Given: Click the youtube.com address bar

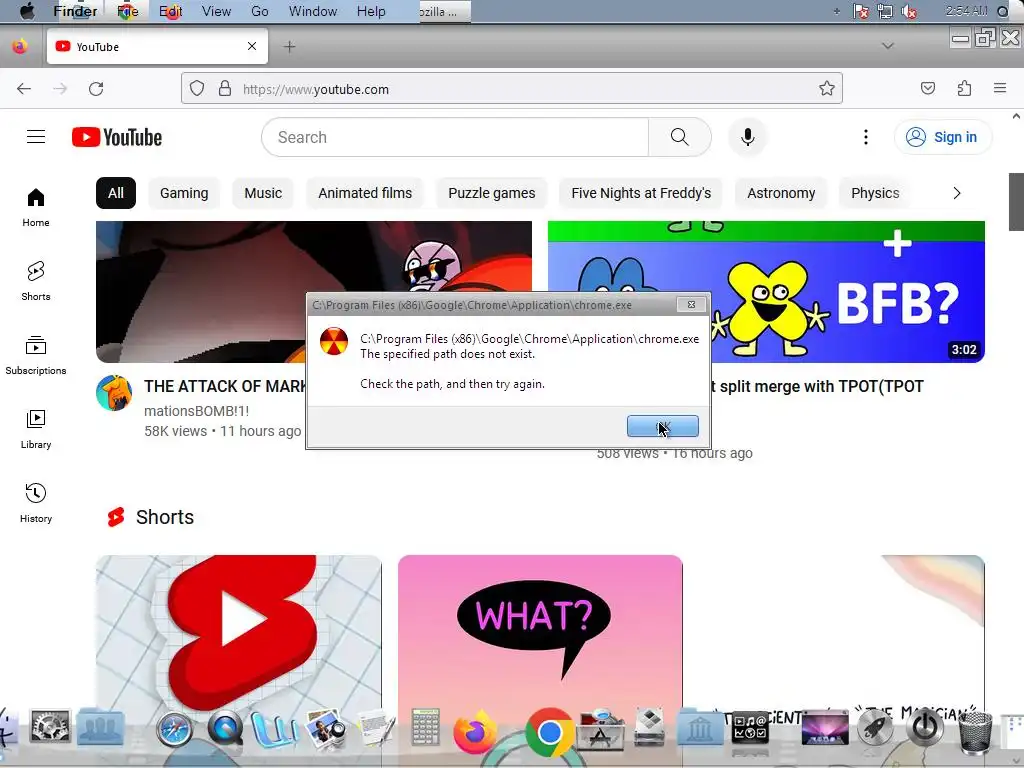Looking at the screenshot, I should (x=512, y=89).
